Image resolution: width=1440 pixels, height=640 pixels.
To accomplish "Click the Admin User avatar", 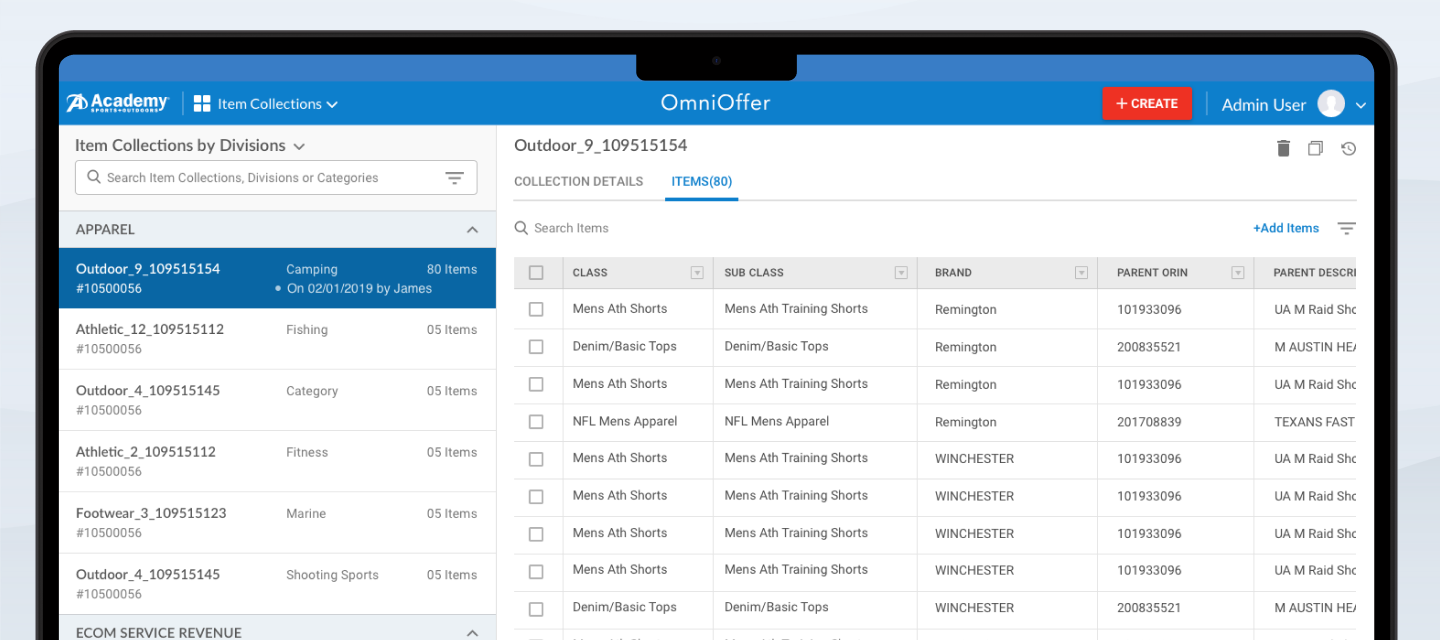I will (x=1330, y=104).
